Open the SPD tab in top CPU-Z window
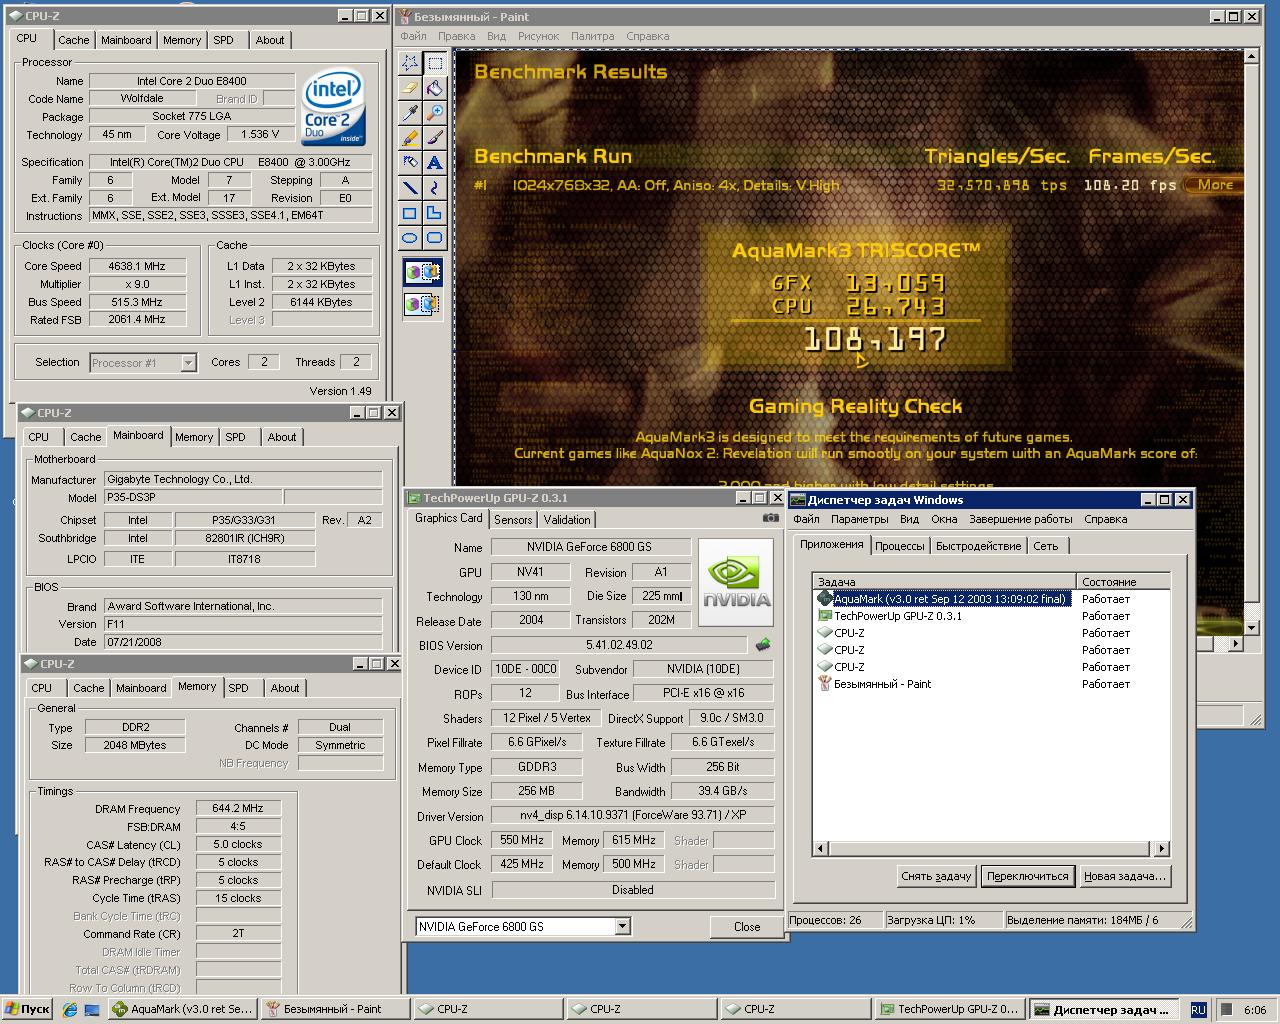The width and height of the screenshot is (1280, 1024). [224, 40]
